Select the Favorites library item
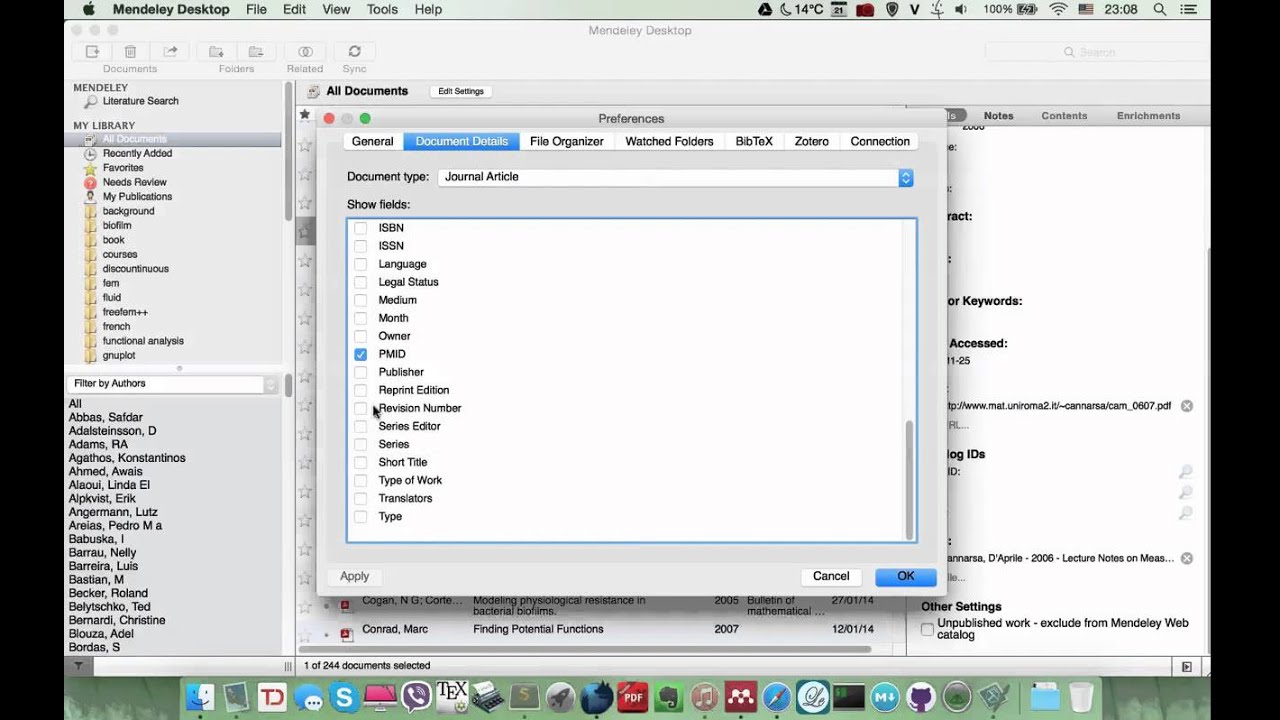 [x=123, y=168]
